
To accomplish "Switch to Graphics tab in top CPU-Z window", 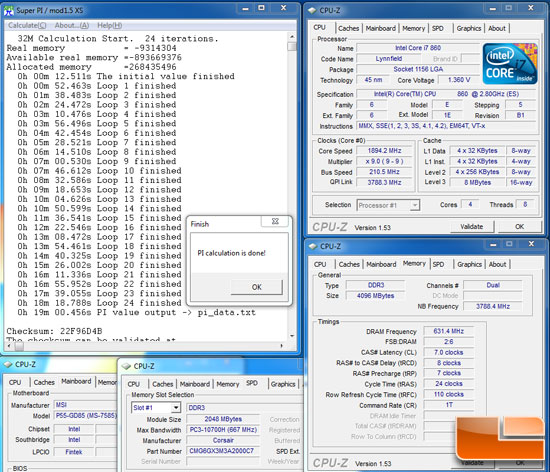I will pos(469,28).
